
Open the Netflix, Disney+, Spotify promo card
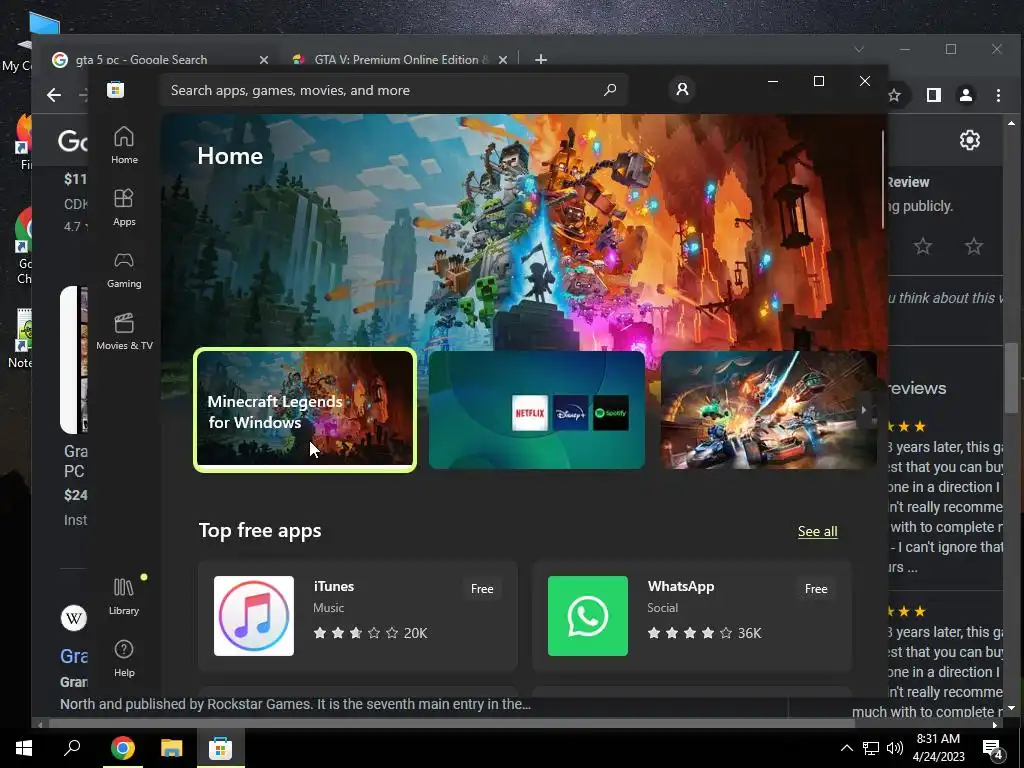[537, 410]
